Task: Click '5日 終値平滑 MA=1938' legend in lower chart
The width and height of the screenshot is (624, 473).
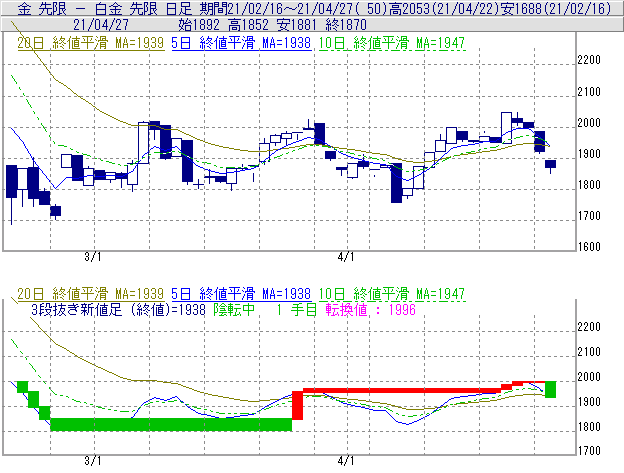Action: click(241, 294)
